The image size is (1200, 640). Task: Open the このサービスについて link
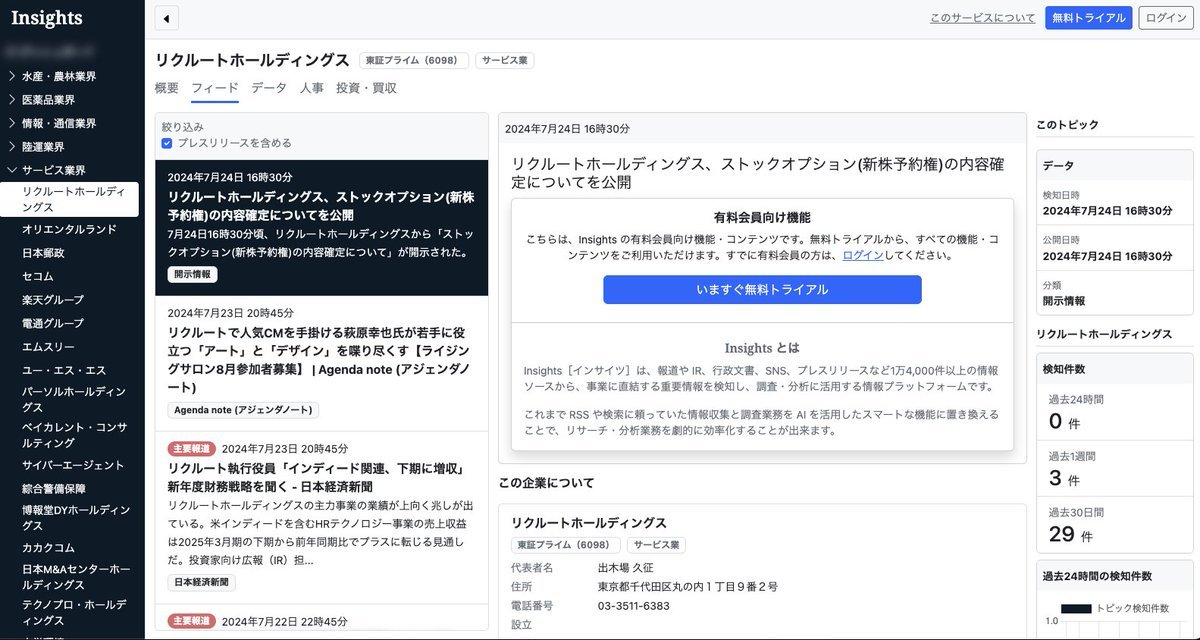(x=983, y=18)
